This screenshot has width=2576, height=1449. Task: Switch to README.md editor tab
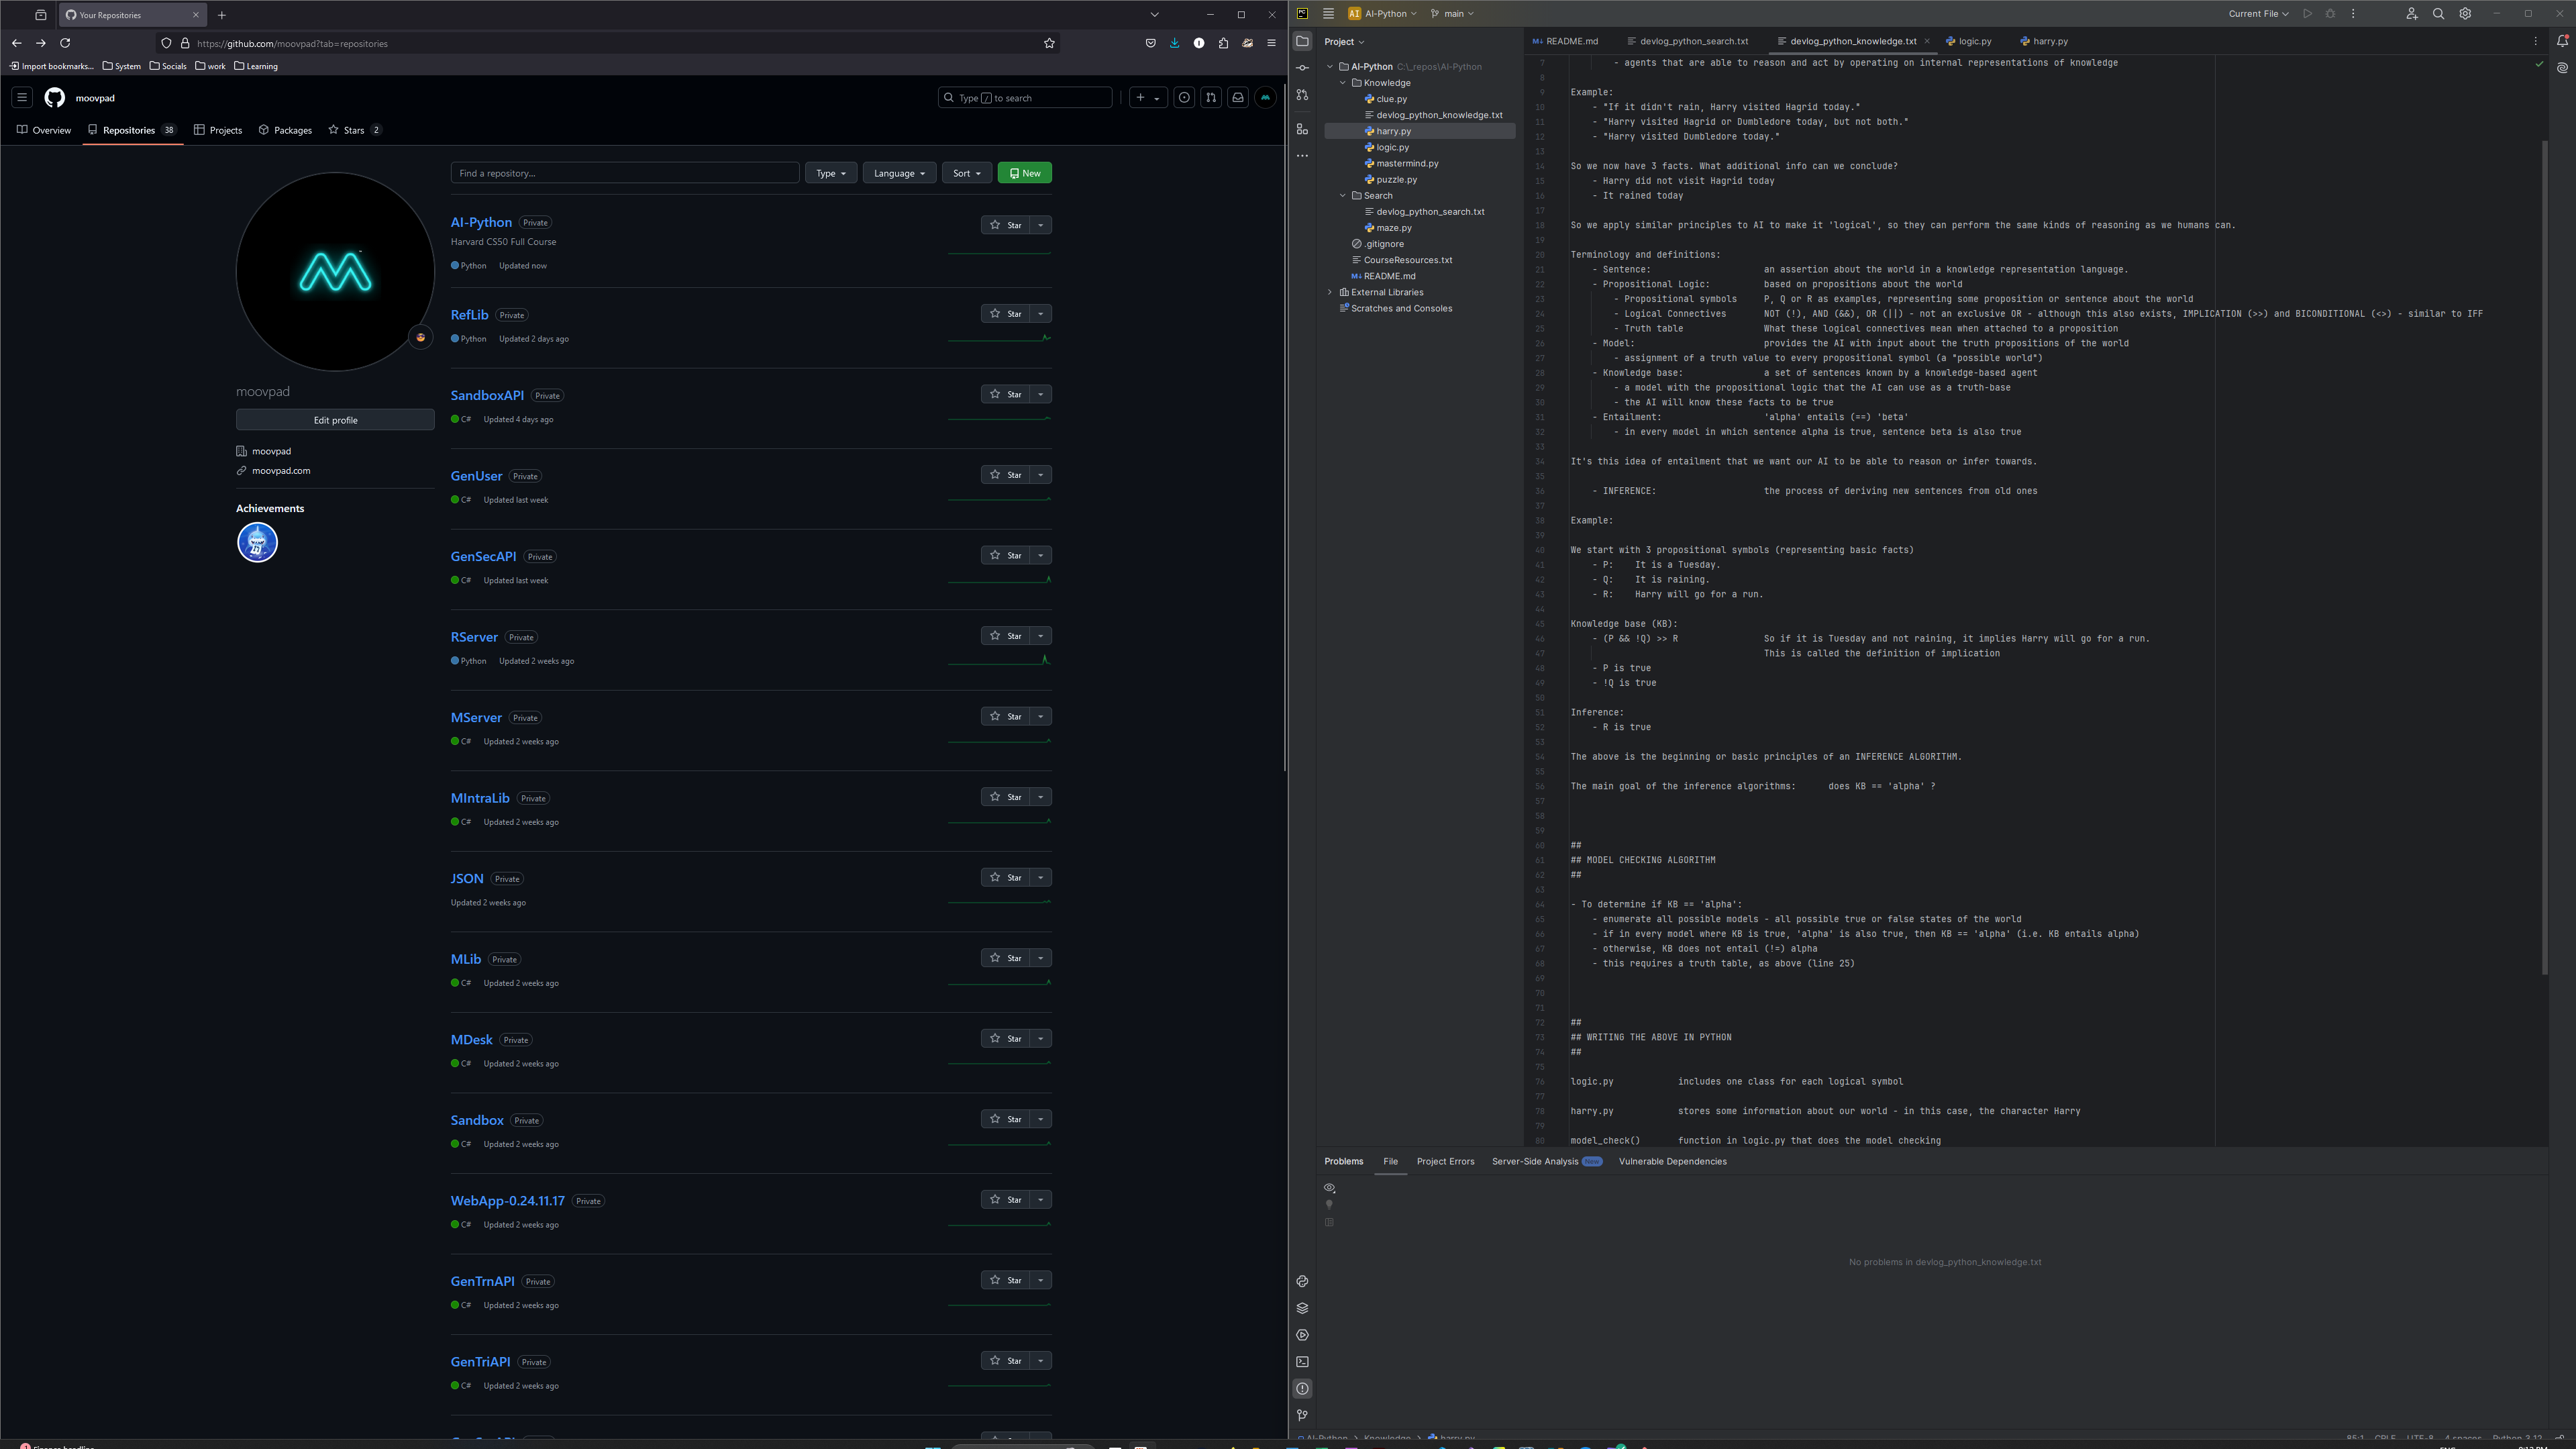coord(1565,41)
